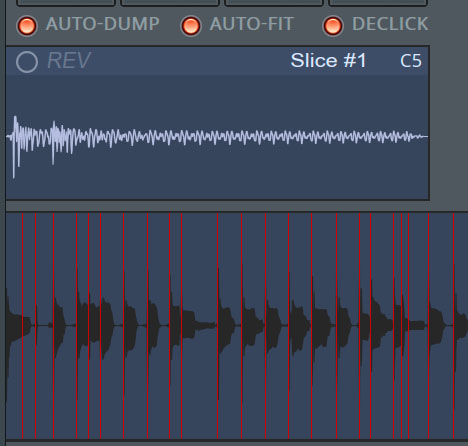Enable the REV reverse toggle
The image size is (468, 446).
[27, 62]
